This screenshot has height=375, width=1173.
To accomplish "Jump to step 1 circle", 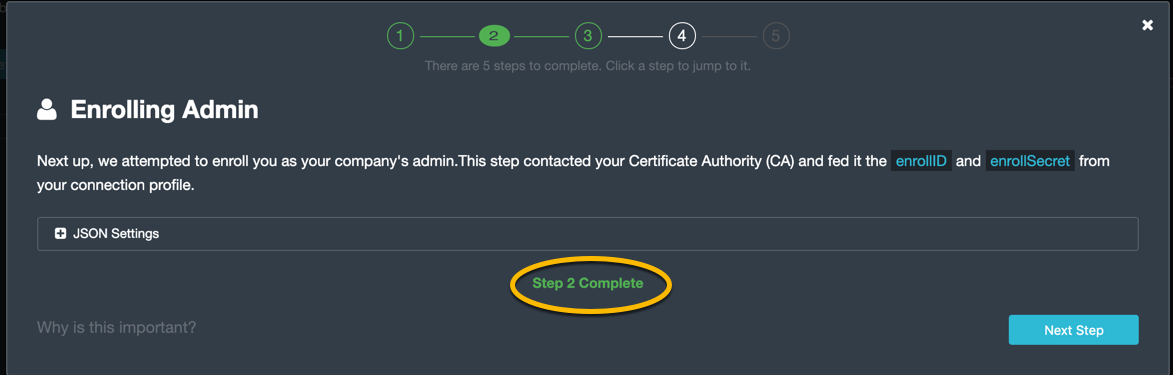I will [400, 35].
